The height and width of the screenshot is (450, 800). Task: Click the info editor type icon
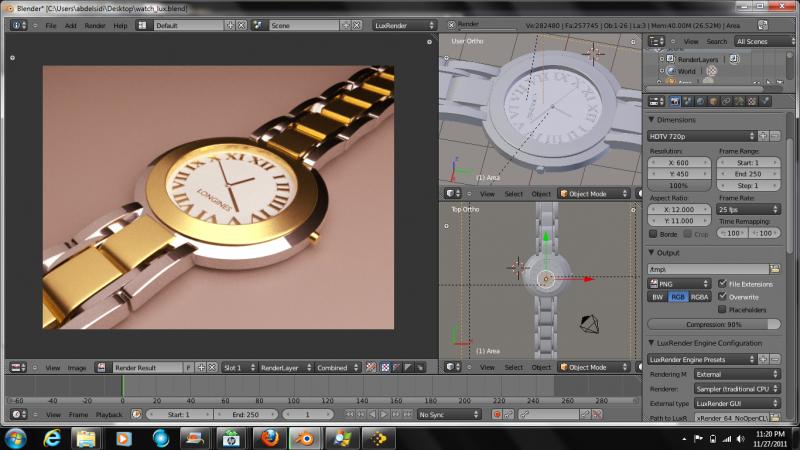coord(18,25)
